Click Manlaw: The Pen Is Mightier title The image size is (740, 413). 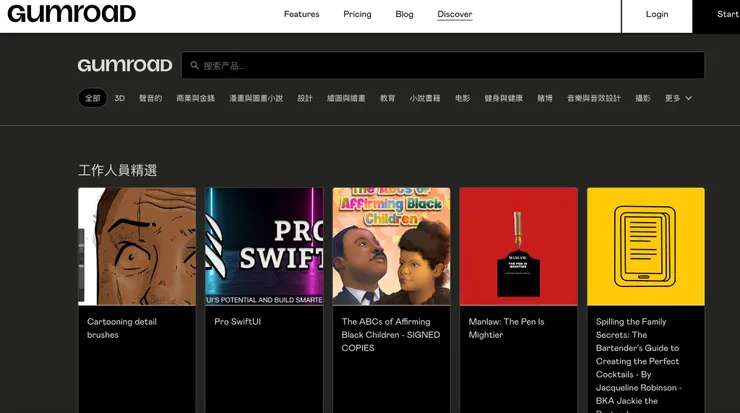[506, 328]
